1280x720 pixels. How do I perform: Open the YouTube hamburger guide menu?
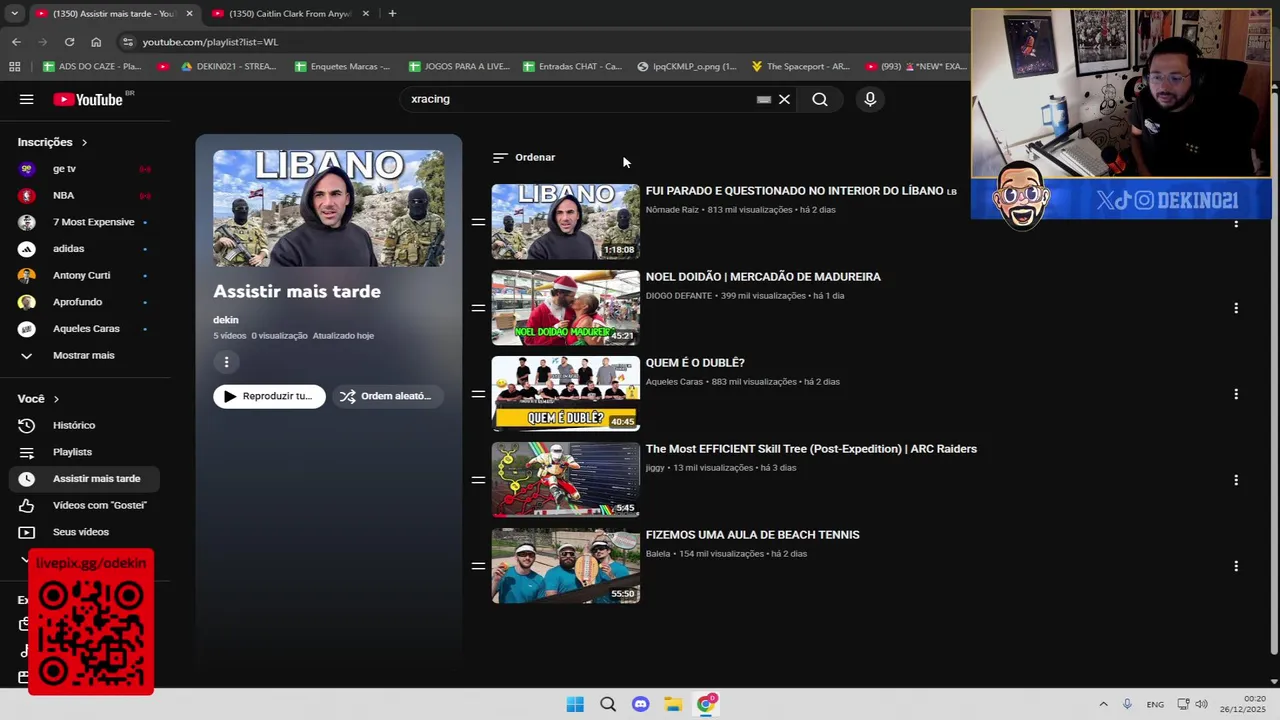[27, 99]
